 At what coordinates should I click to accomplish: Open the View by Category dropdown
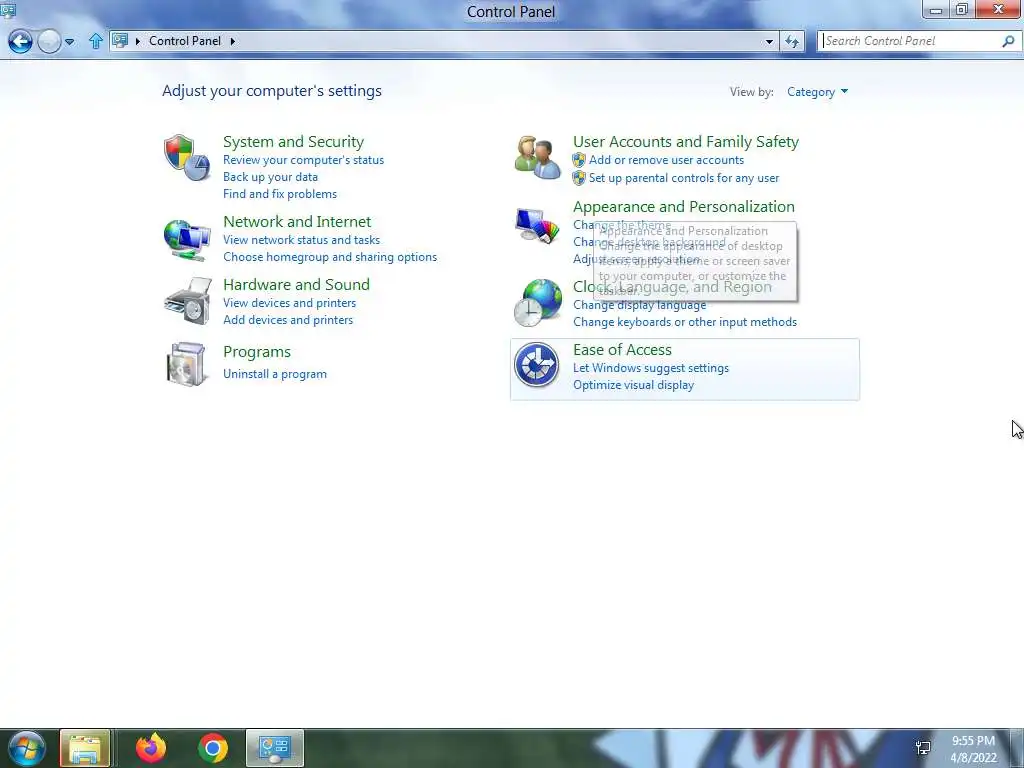[x=817, y=92]
